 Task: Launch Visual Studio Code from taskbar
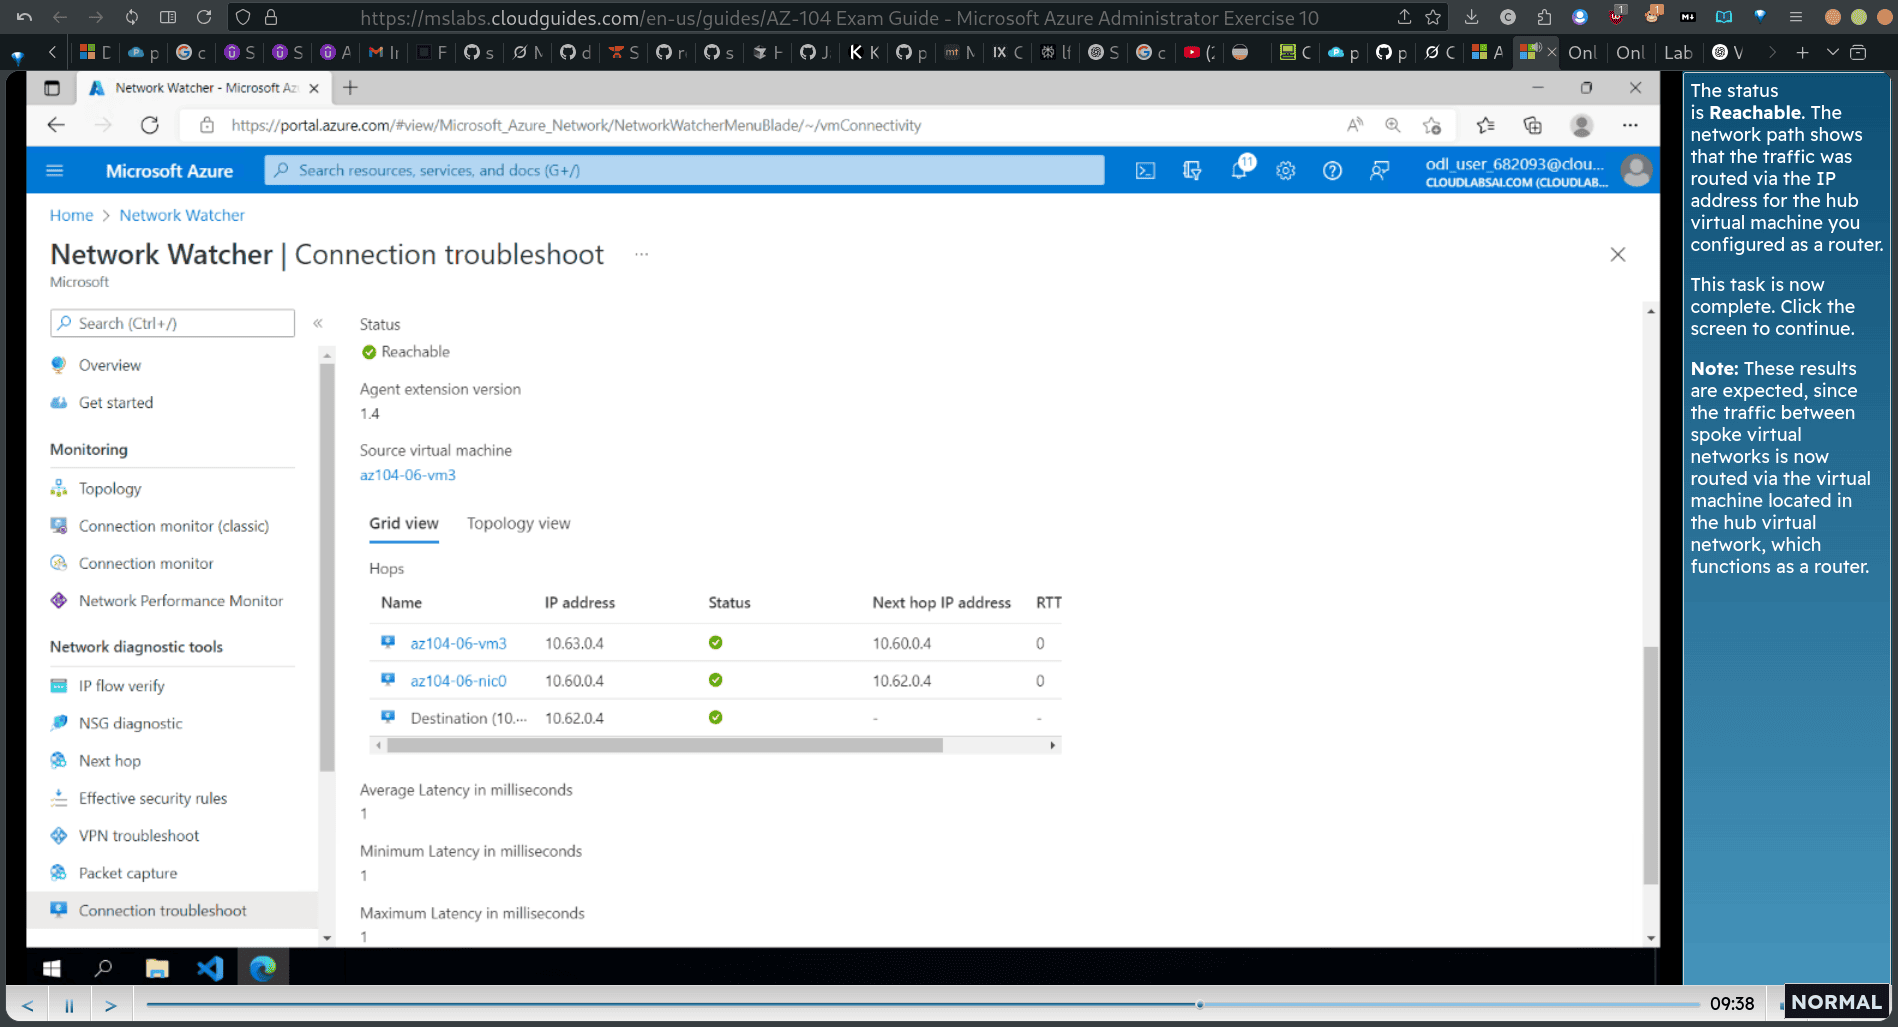pyautogui.click(x=210, y=968)
